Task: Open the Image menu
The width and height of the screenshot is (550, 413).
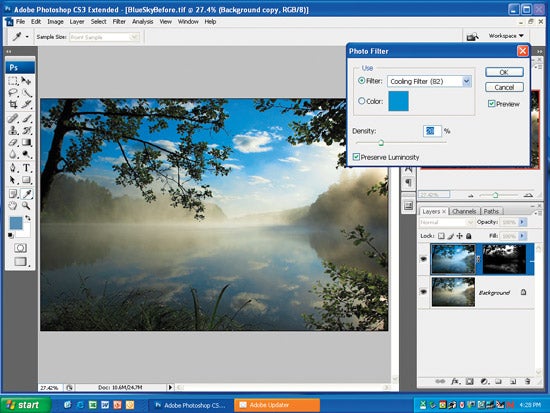Action: (x=55, y=22)
